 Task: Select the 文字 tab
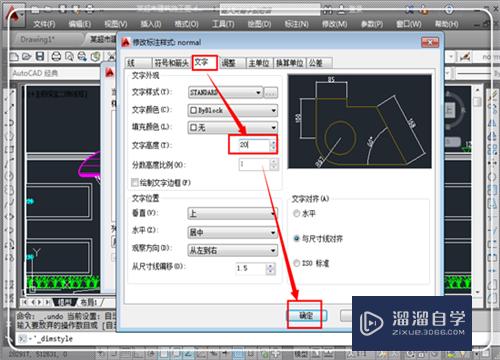pos(204,62)
